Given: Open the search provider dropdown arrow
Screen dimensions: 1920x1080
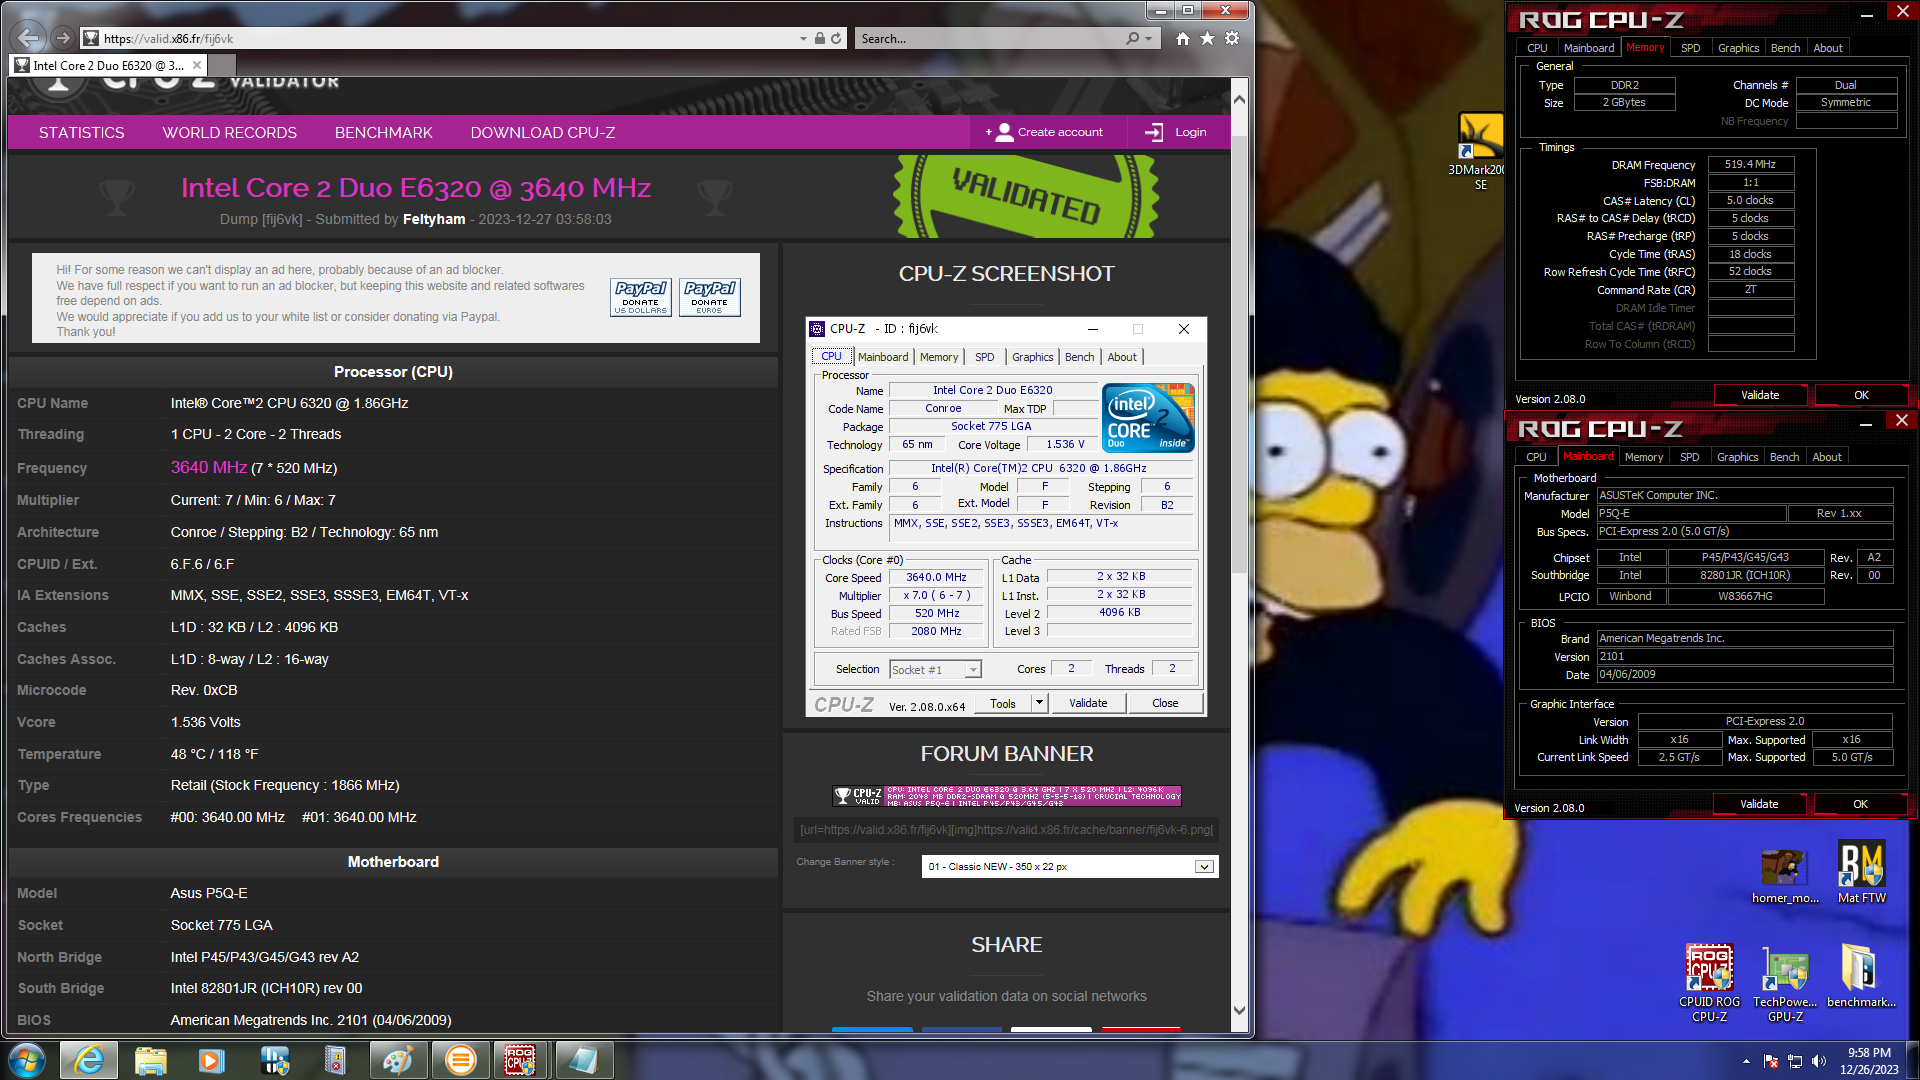Looking at the screenshot, I should (1149, 38).
